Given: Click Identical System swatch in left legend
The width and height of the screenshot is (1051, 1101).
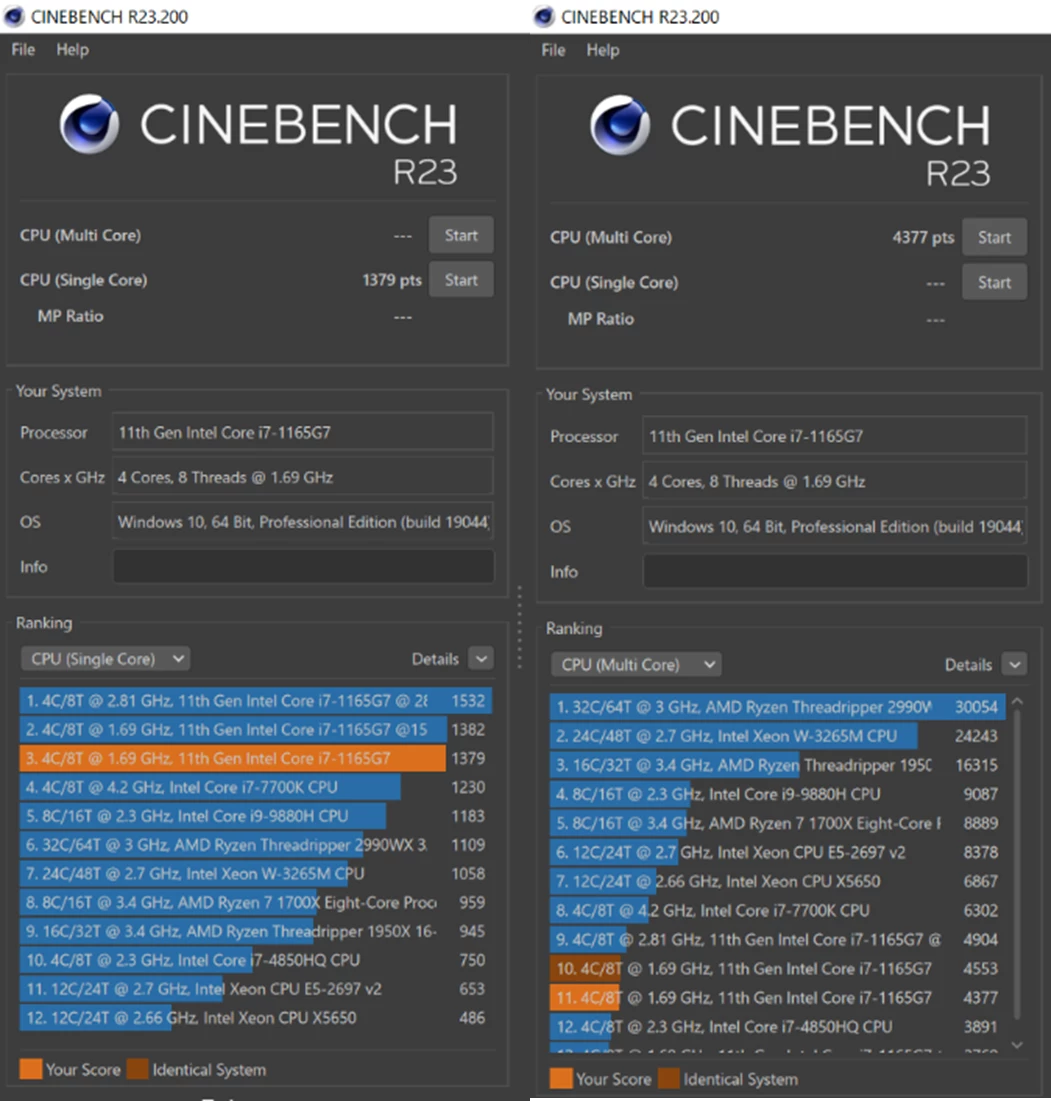Looking at the screenshot, I should [138, 1069].
